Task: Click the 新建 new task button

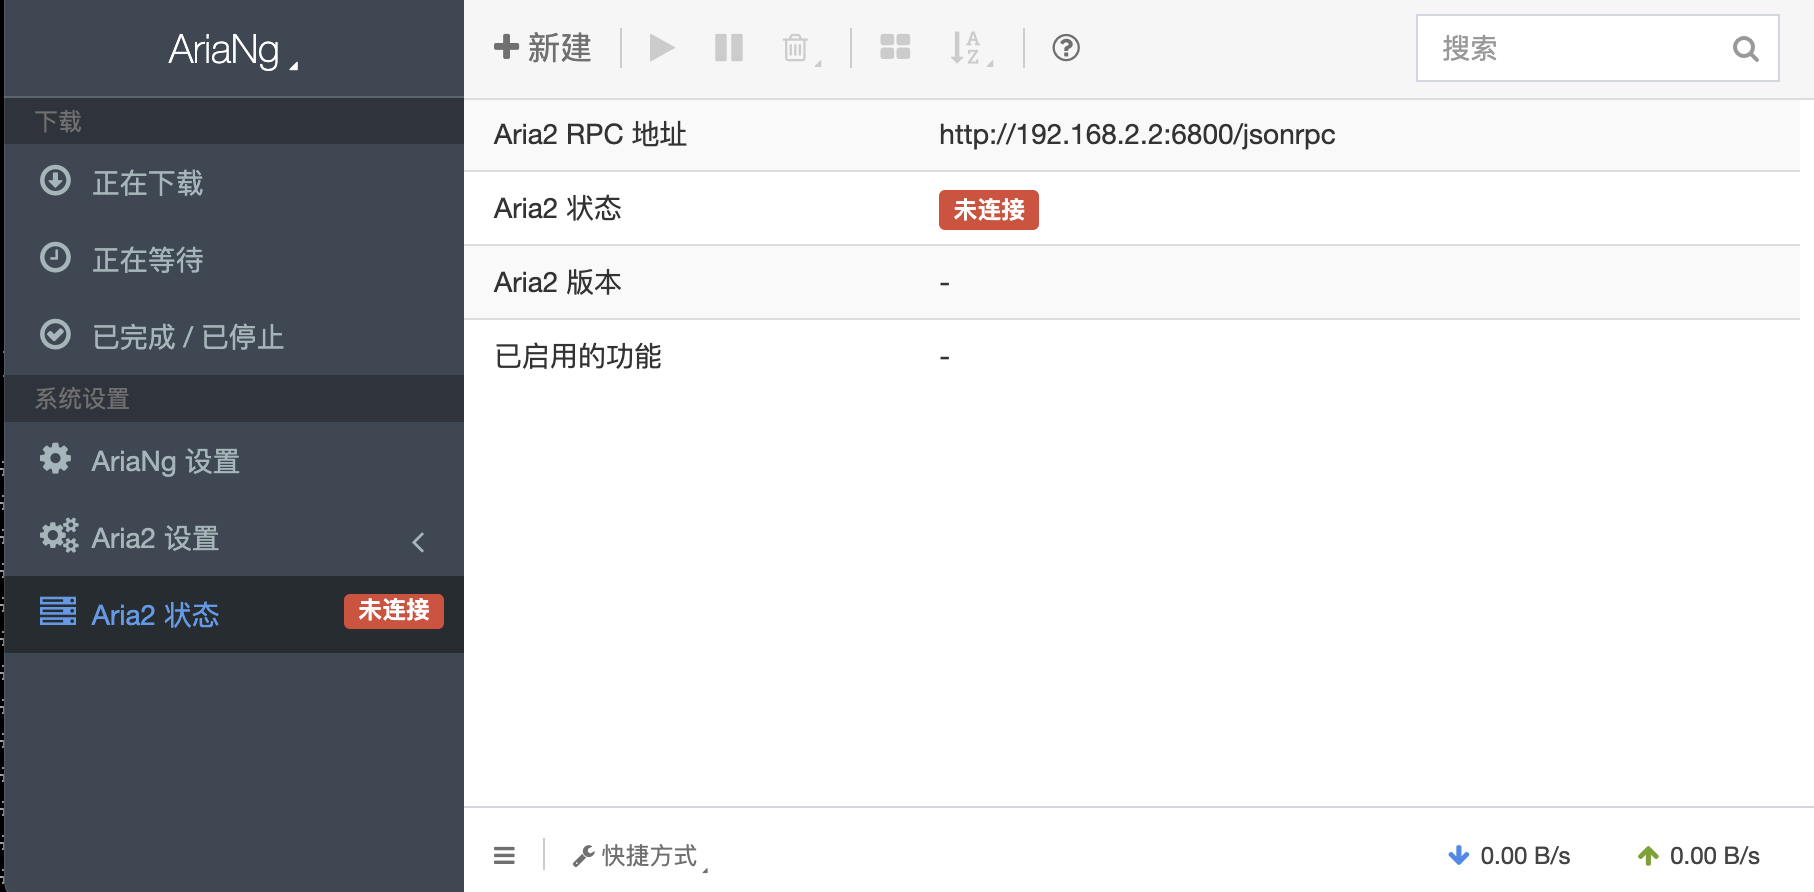Action: [x=543, y=48]
